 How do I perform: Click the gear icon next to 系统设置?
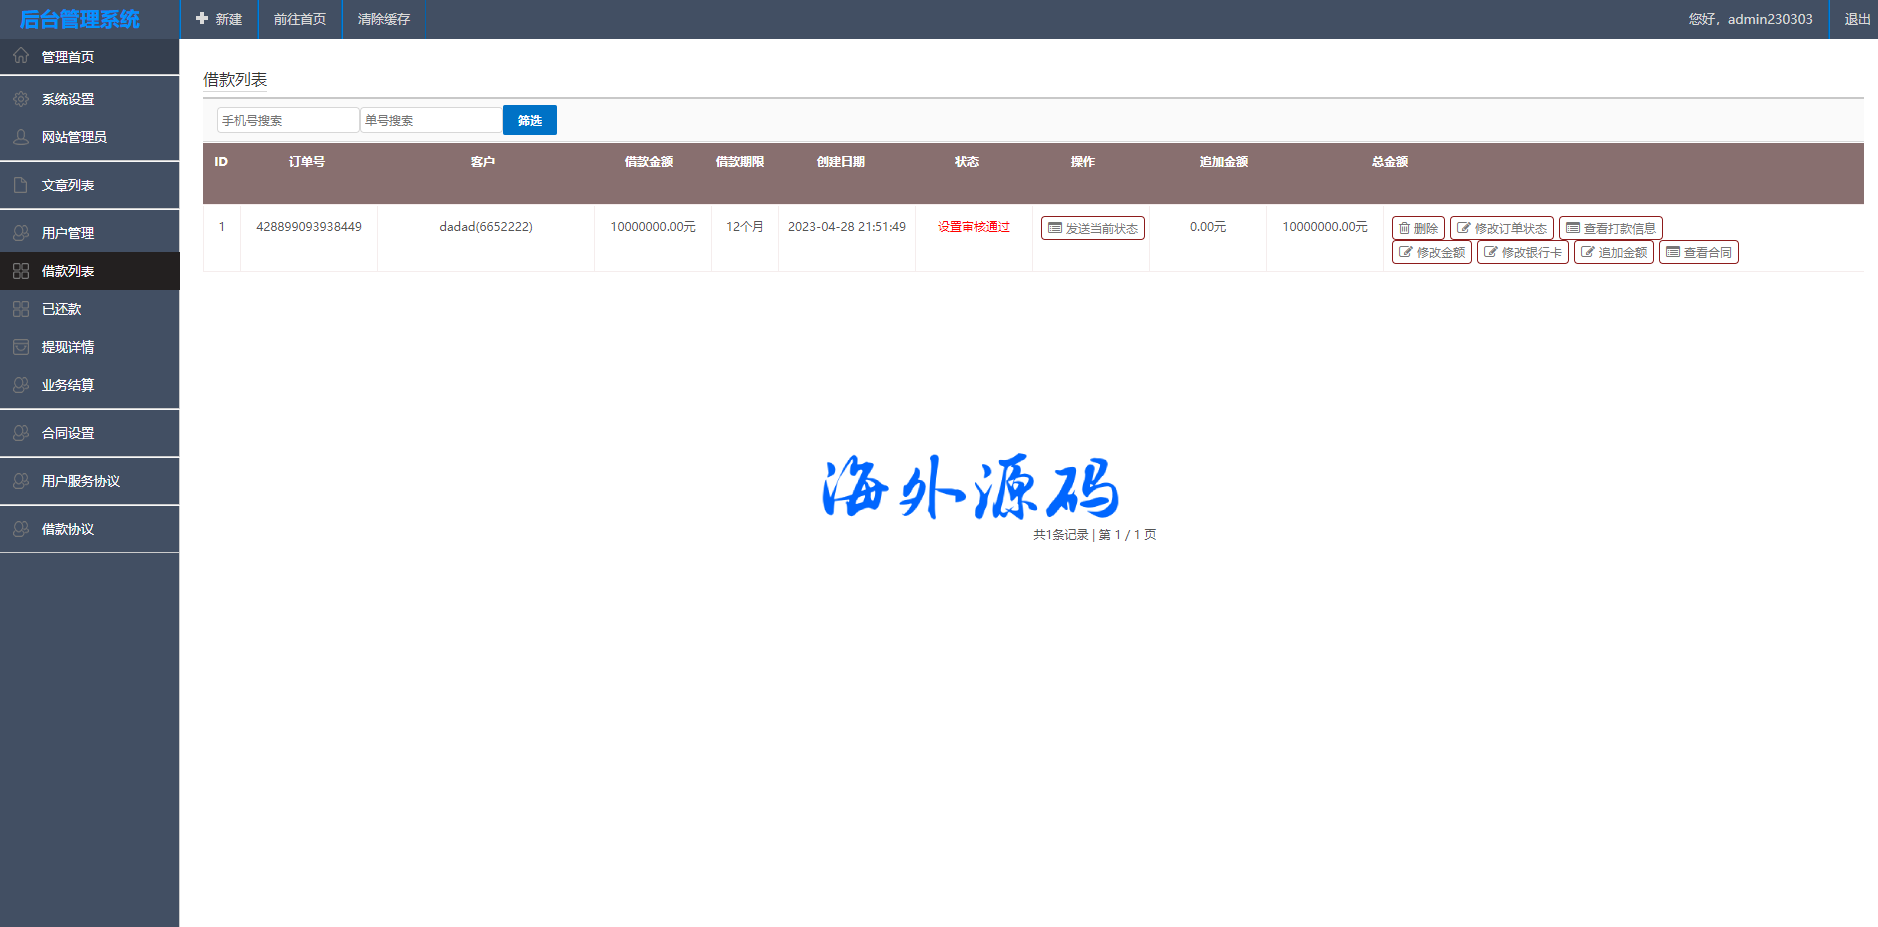[x=21, y=99]
